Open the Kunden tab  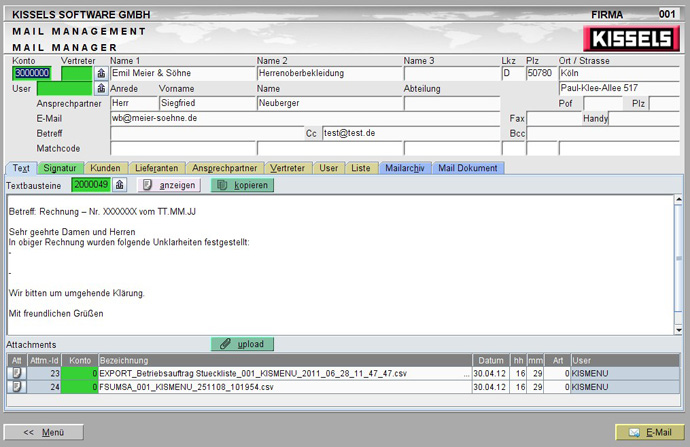point(105,168)
